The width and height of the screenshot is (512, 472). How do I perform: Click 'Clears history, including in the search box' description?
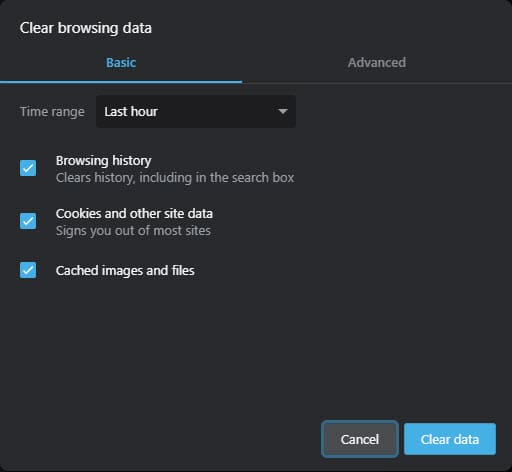pyautogui.click(x=175, y=178)
